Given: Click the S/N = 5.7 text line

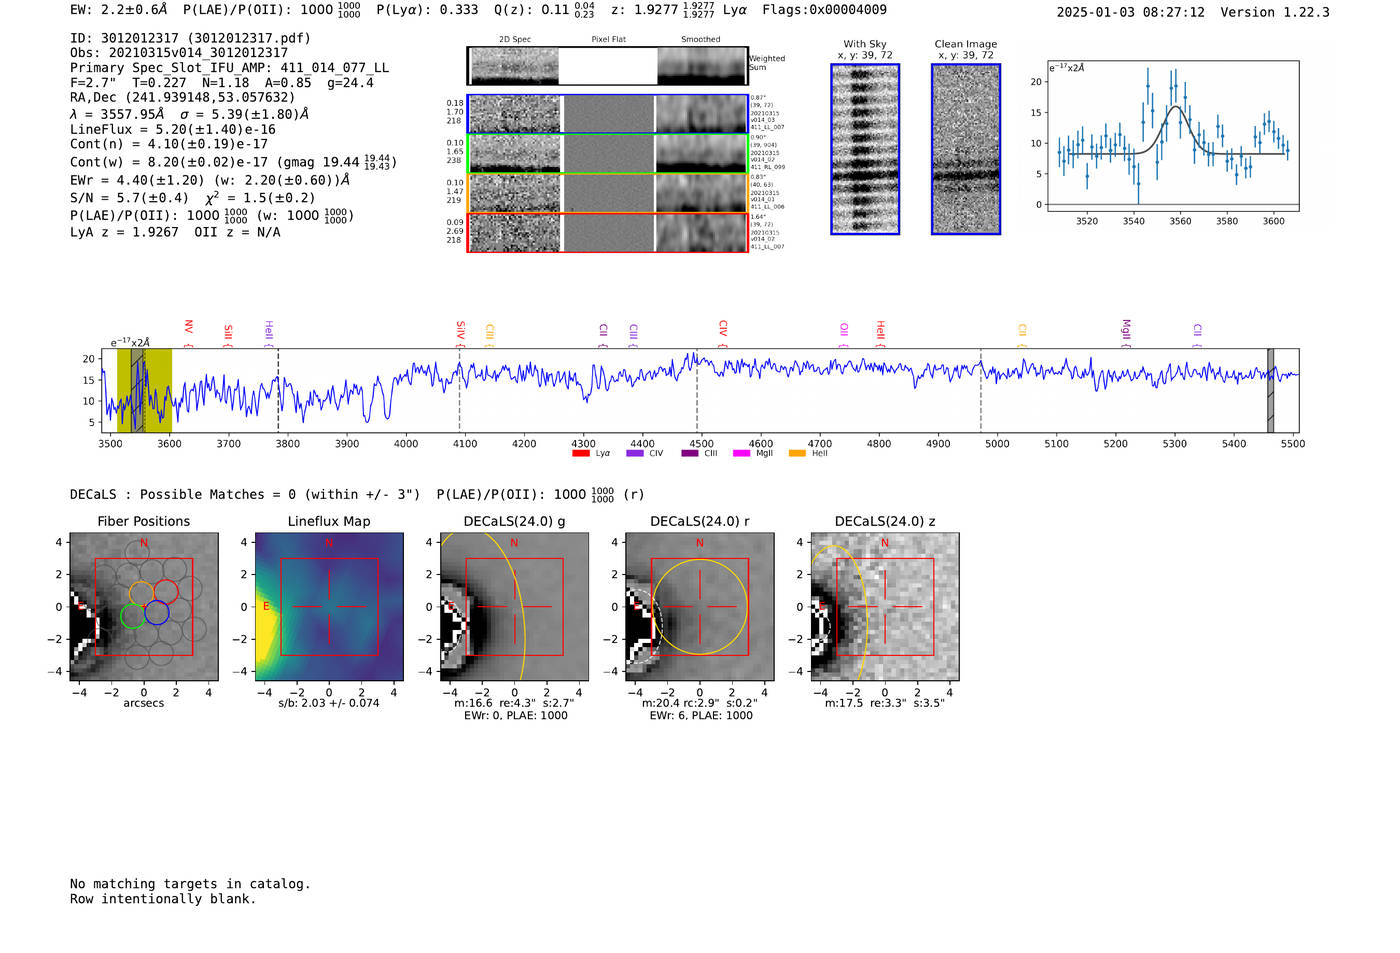Looking at the screenshot, I should click(192, 198).
